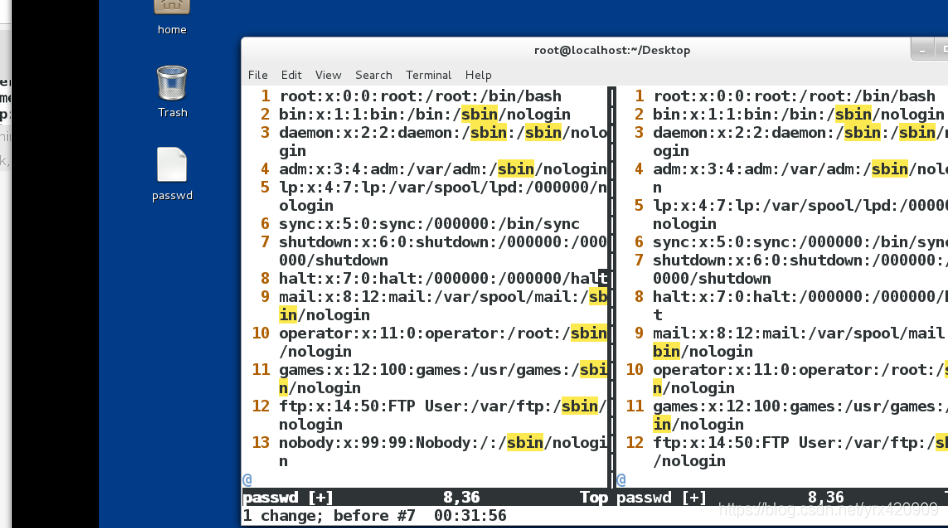This screenshot has height=528, width=948.
Task: Click left pane line 1 root:x:0:0 text
Action: pos(420,96)
